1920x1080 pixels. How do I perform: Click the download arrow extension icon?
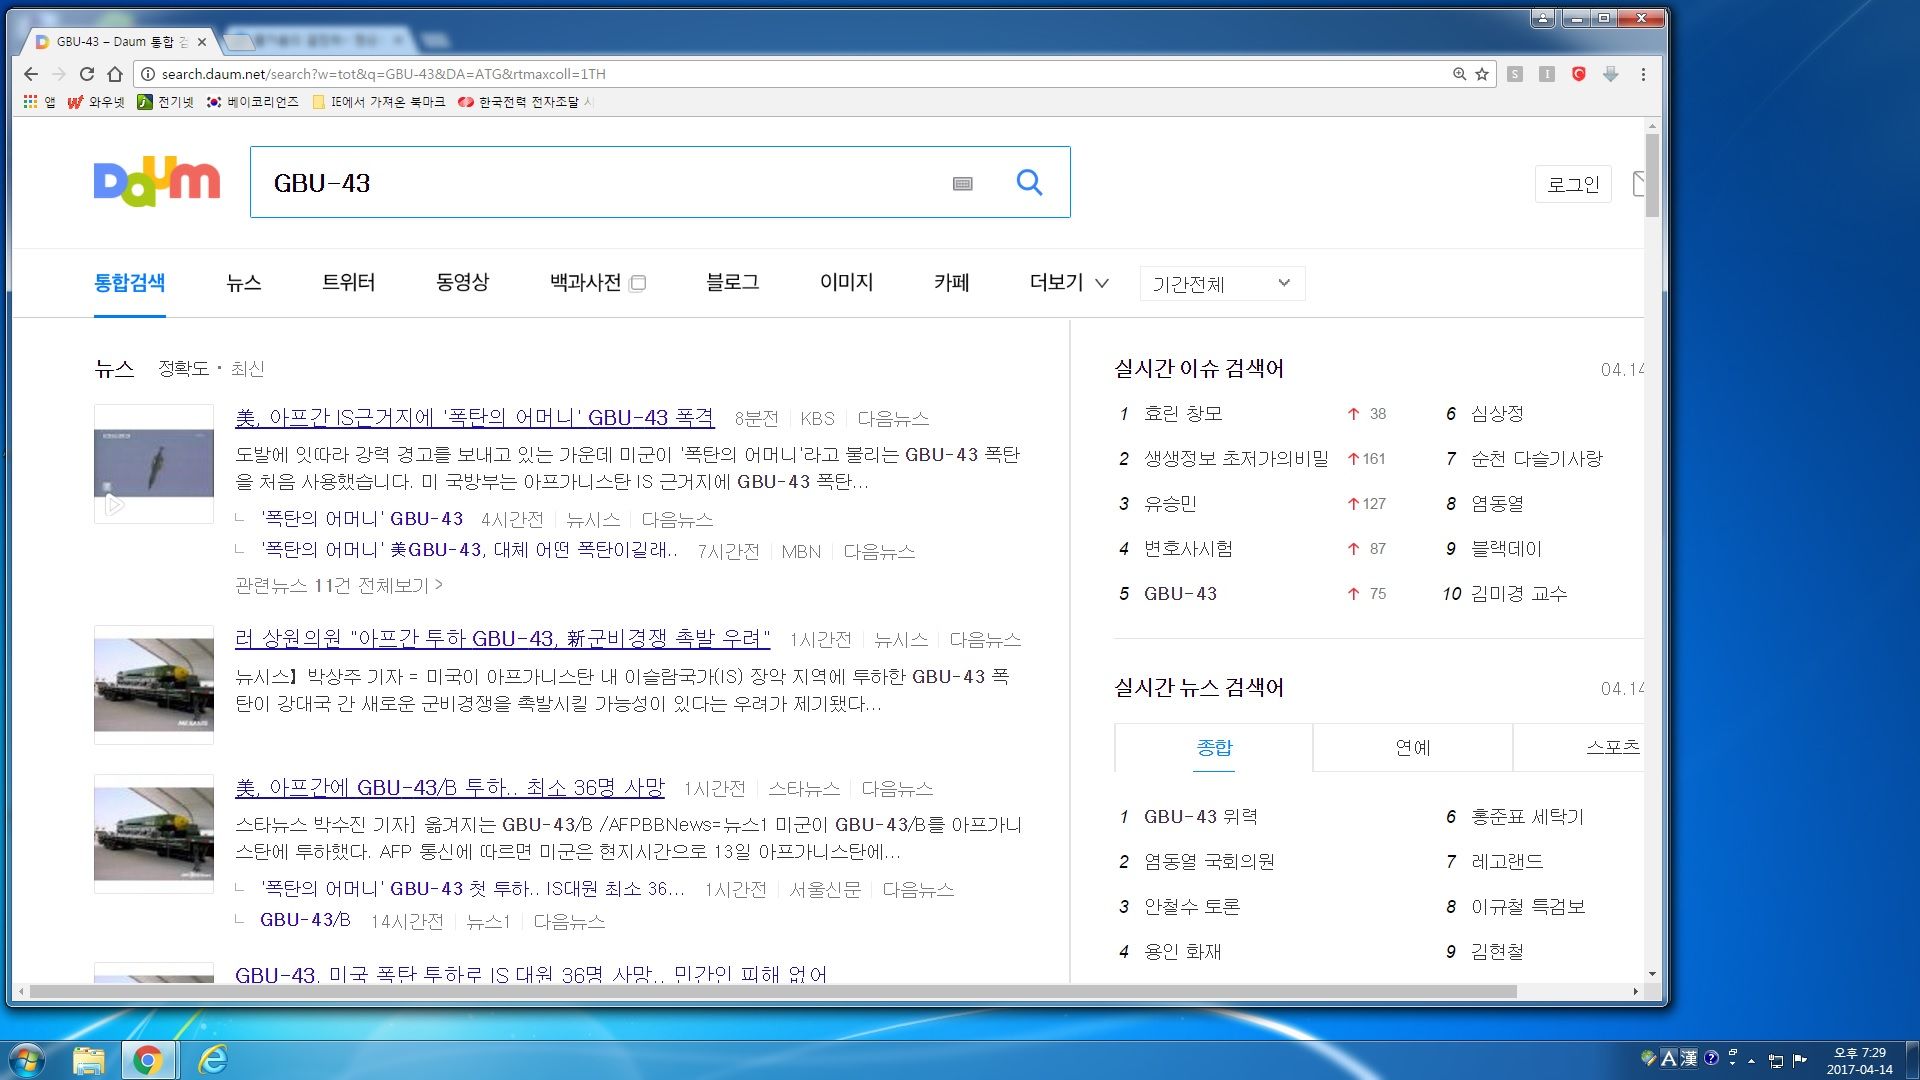pos(1611,74)
